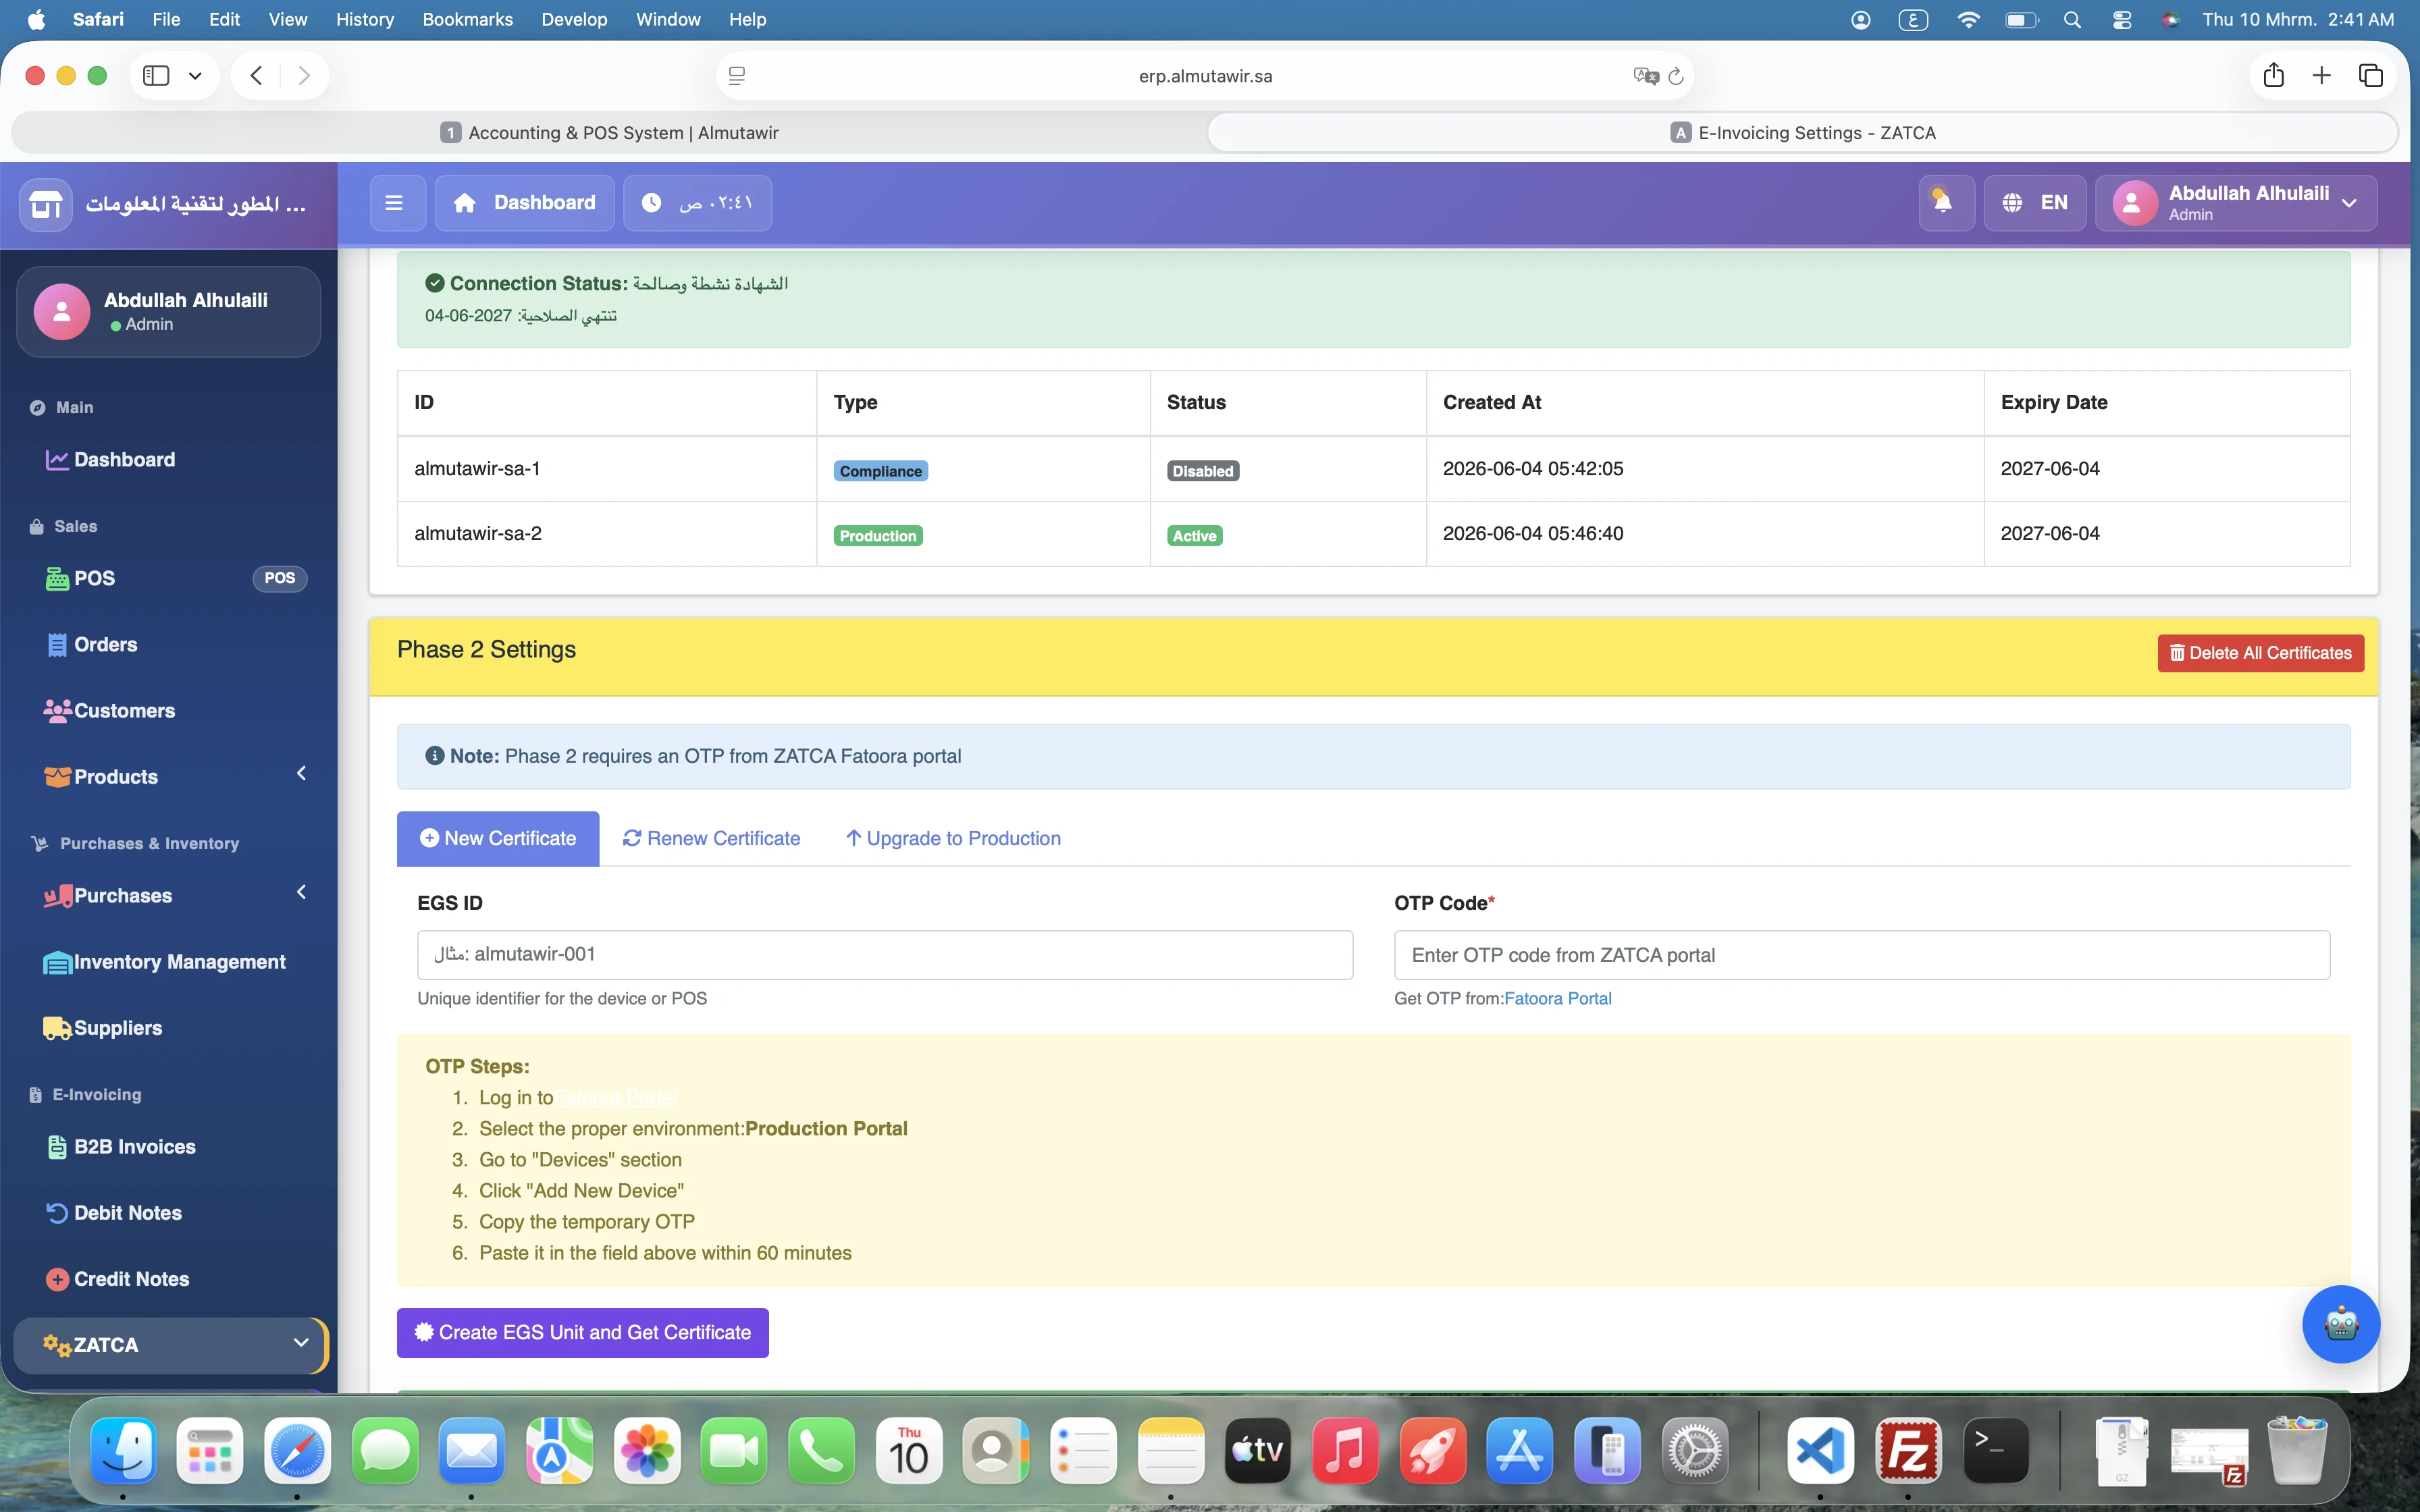The image size is (2420, 1512).
Task: Open the Bookmarks menu
Action: point(467,20)
